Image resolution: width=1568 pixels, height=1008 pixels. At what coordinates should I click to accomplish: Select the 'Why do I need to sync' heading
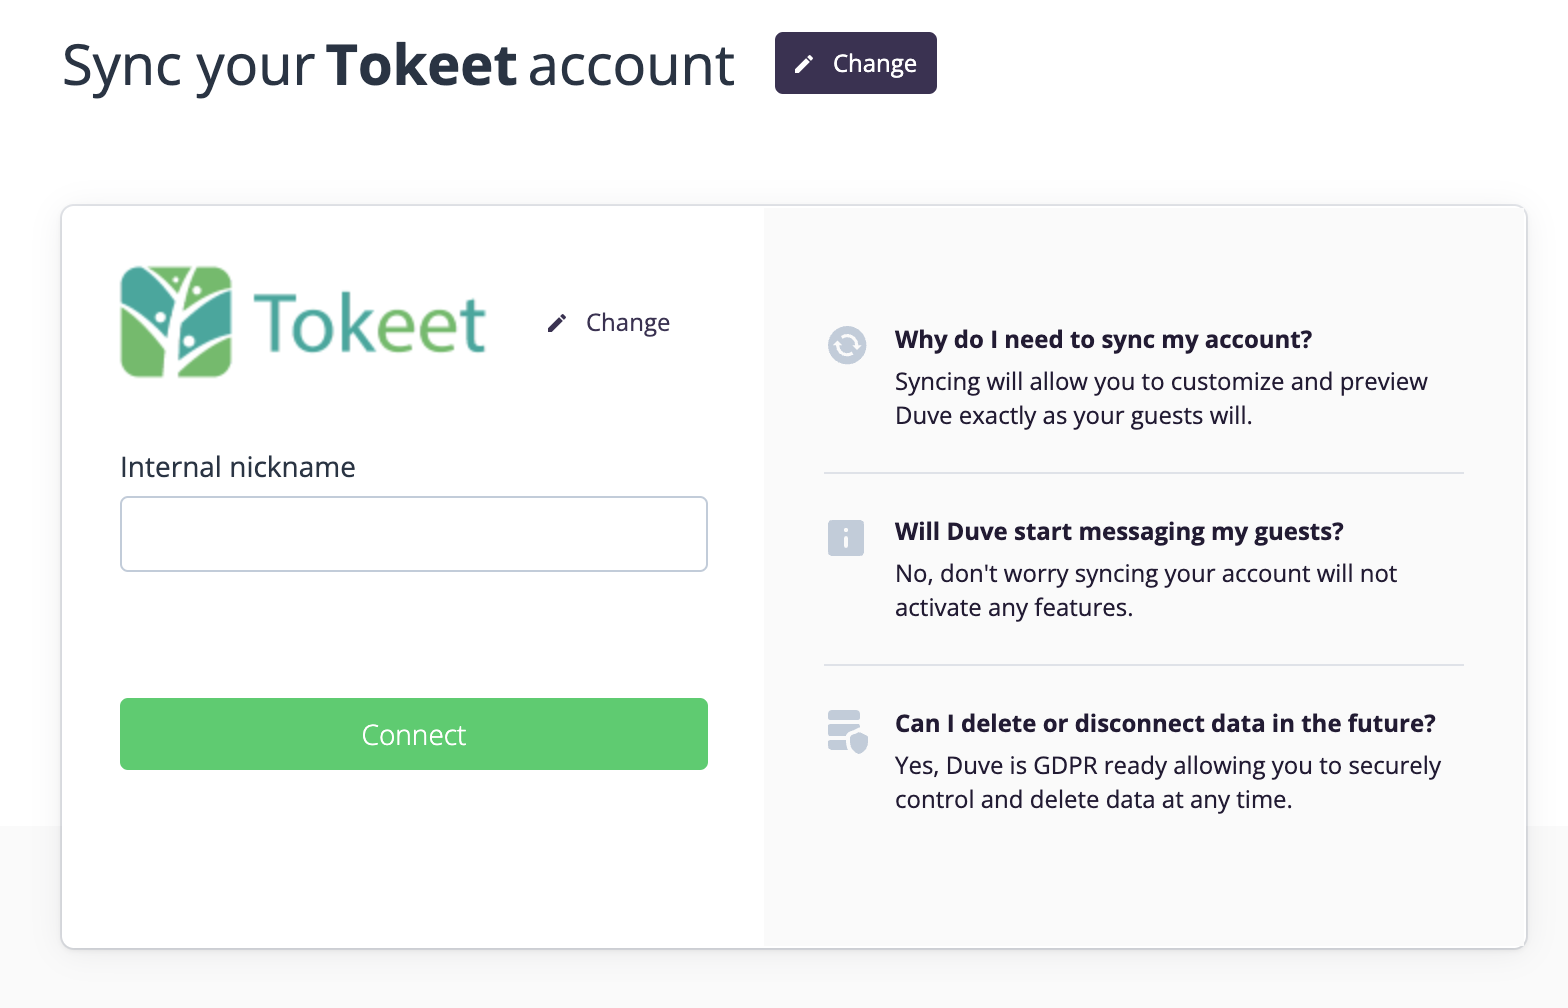coord(1103,340)
